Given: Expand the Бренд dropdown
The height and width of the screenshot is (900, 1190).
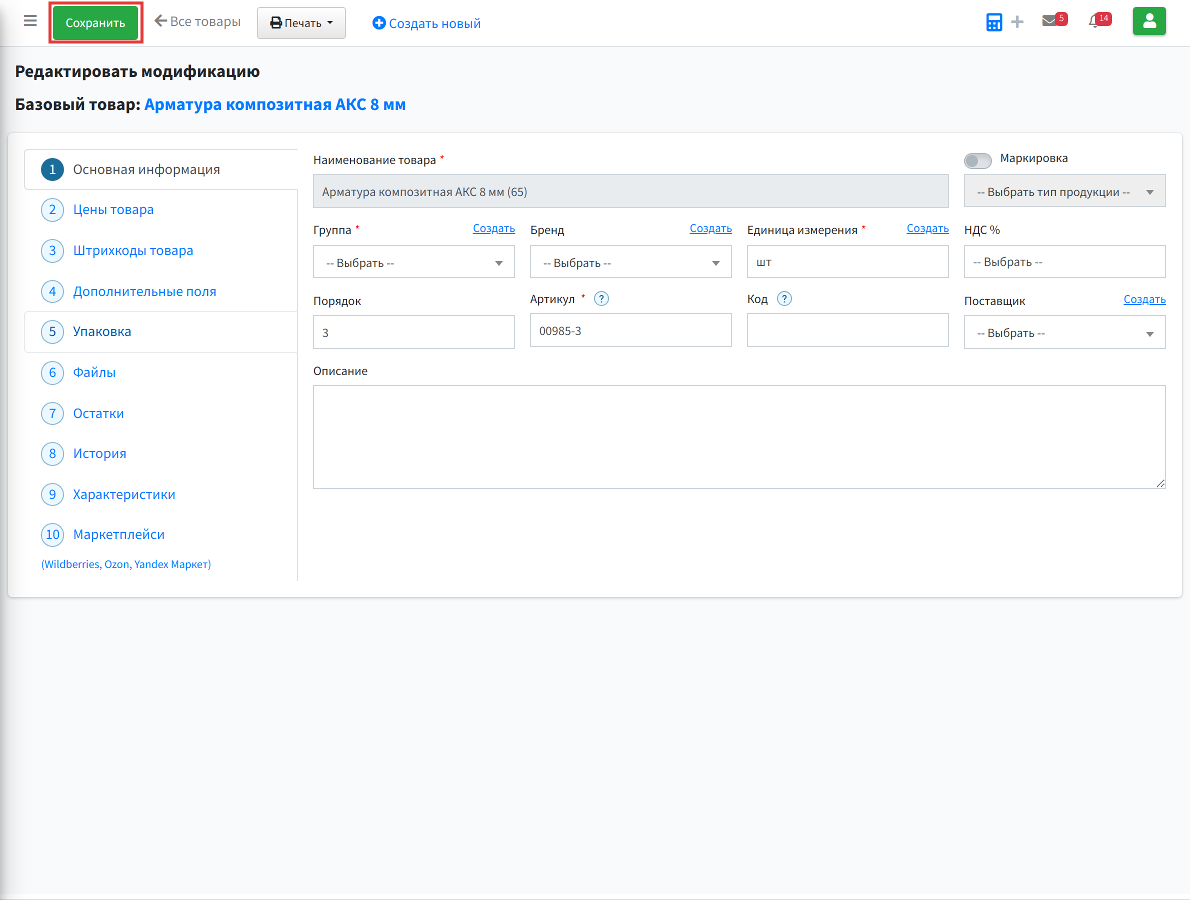Looking at the screenshot, I should click(631, 263).
